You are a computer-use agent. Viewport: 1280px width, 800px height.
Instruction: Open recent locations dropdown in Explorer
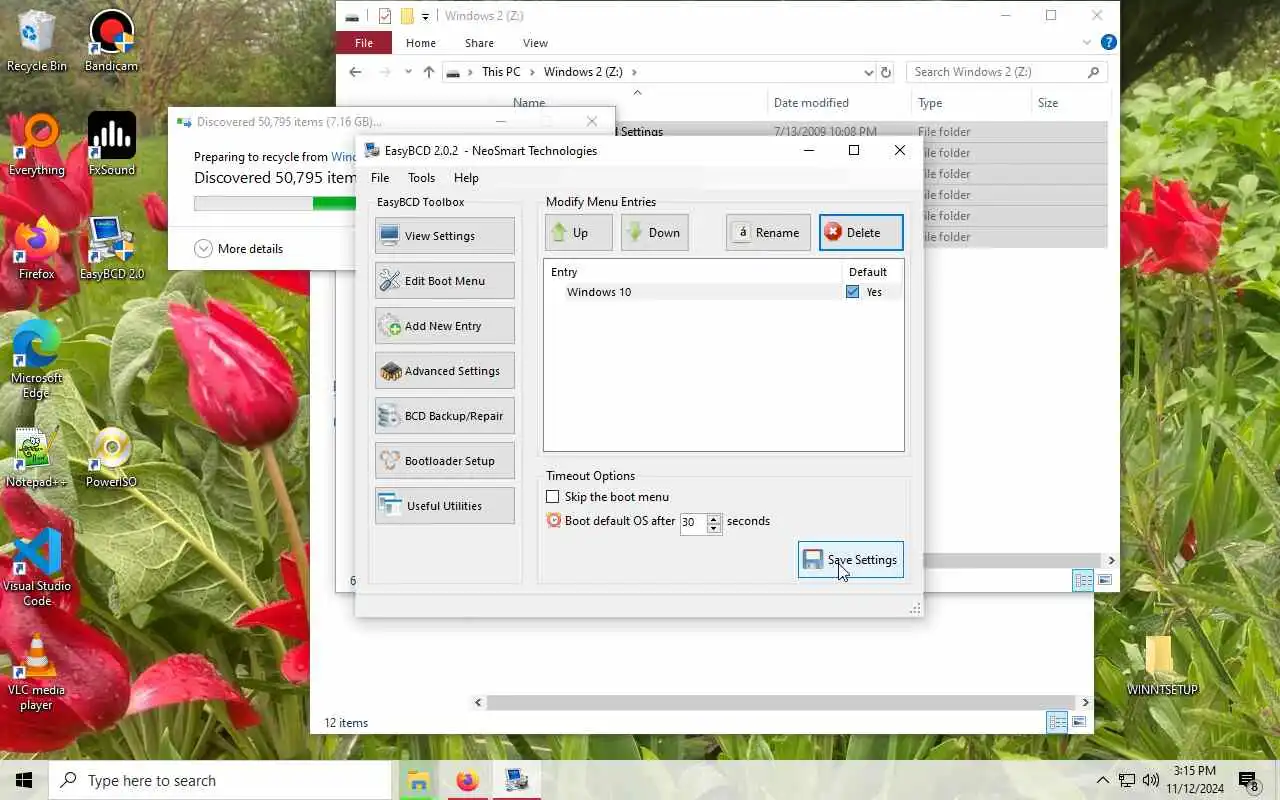(x=408, y=72)
